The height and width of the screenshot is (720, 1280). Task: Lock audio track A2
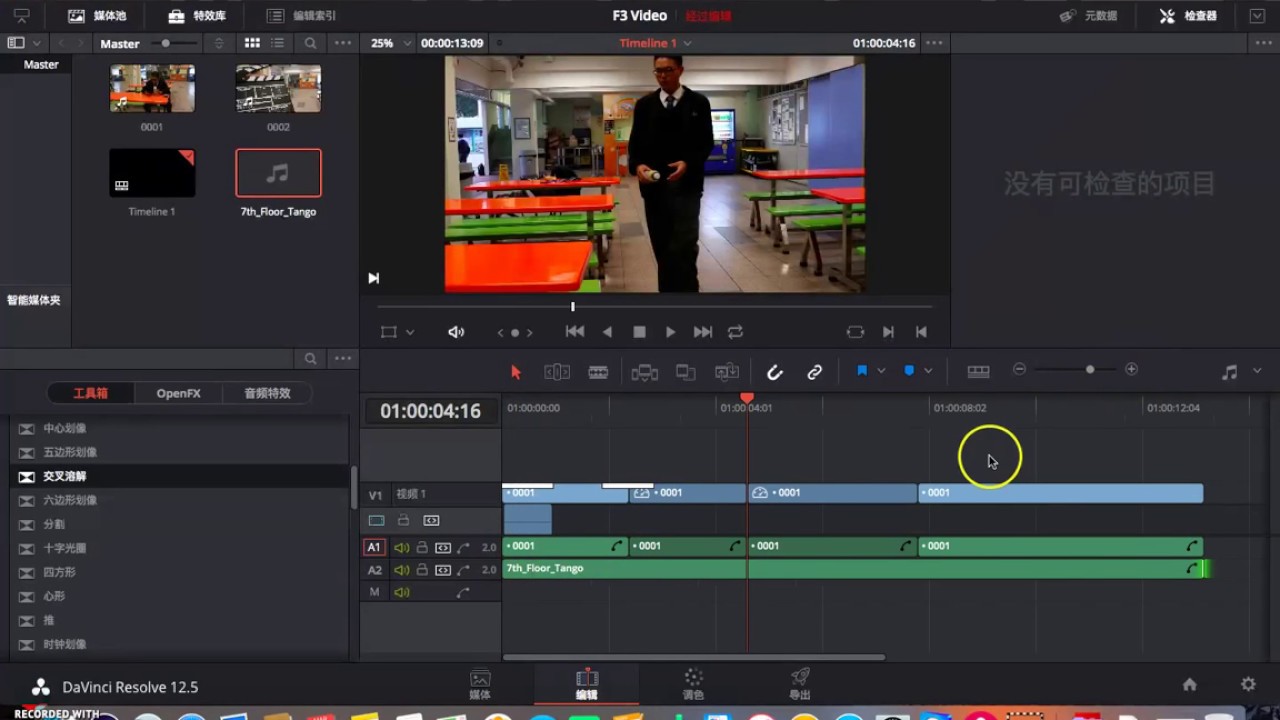click(422, 570)
